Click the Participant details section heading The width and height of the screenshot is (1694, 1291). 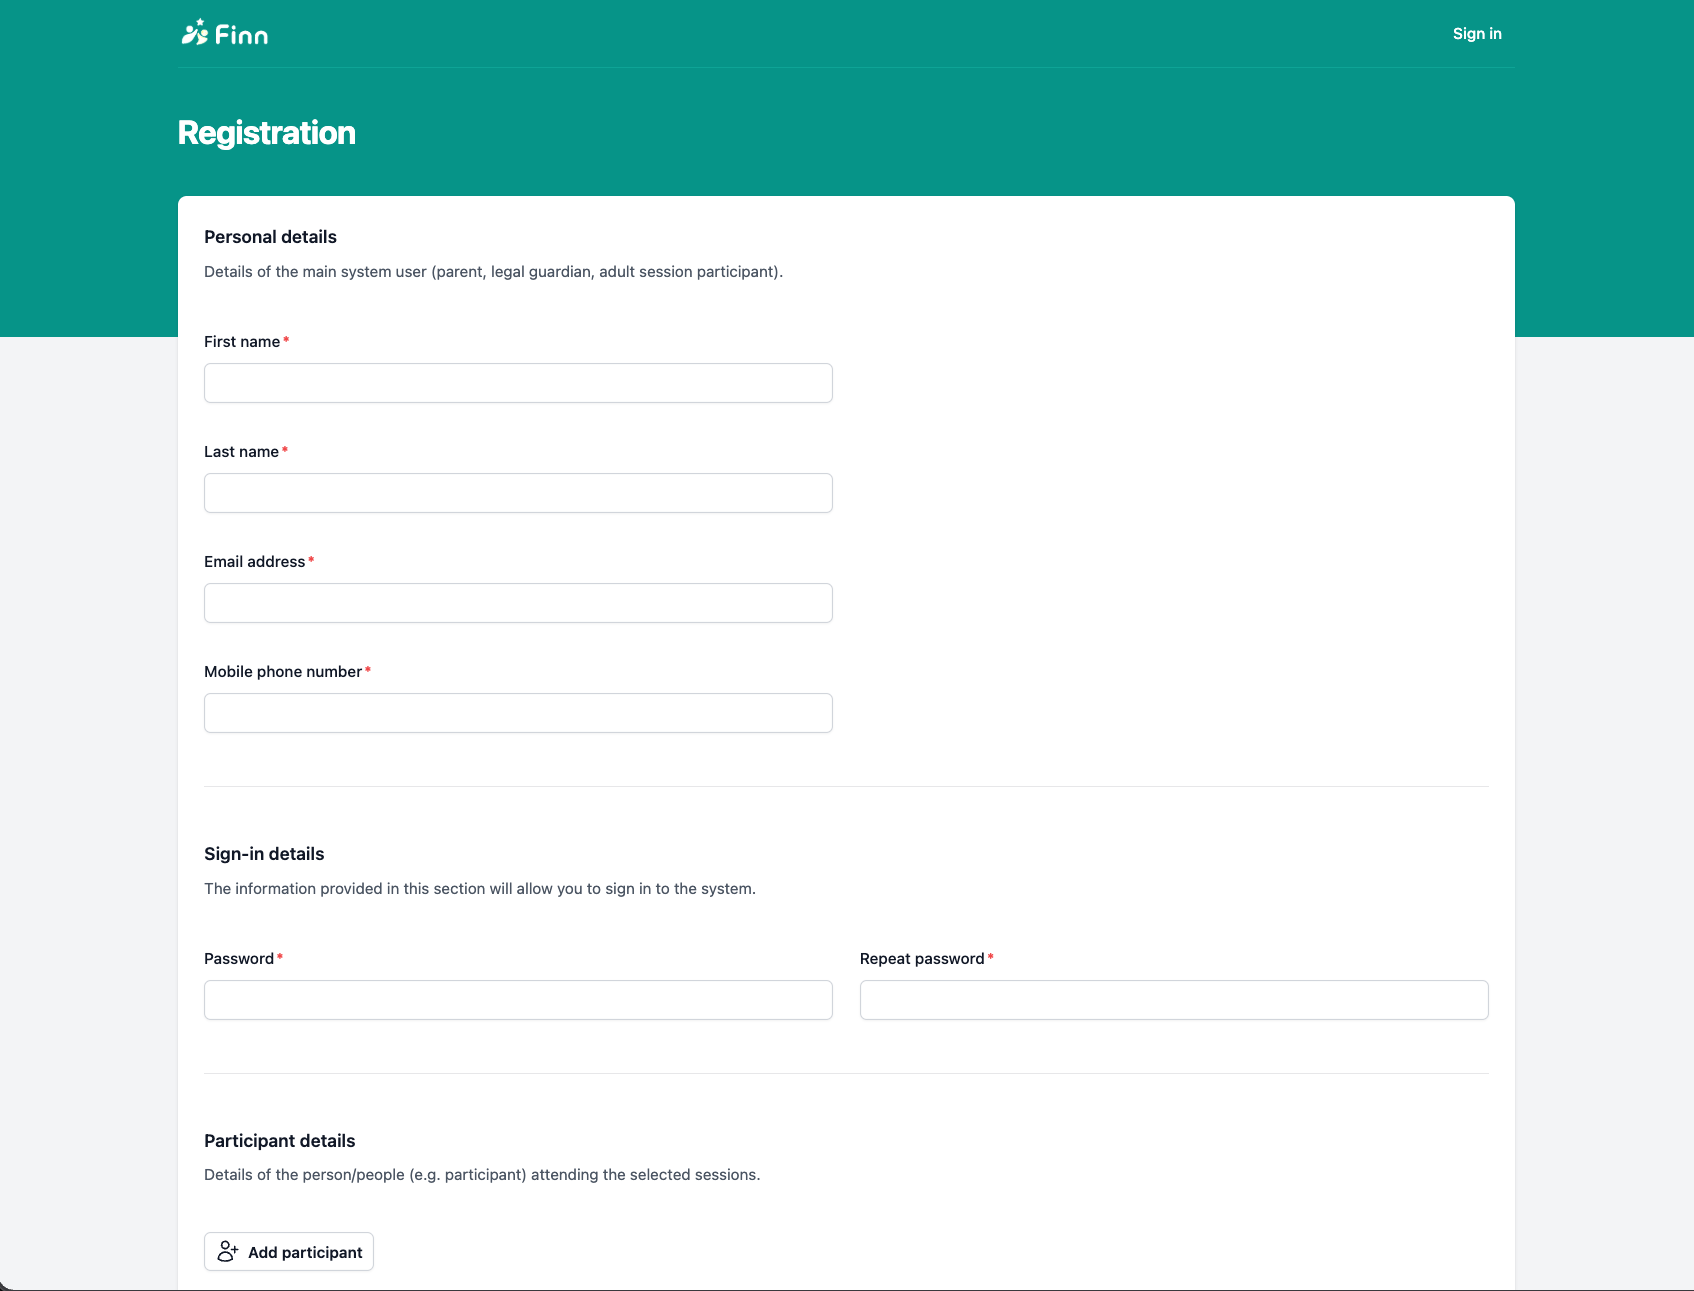coord(280,1141)
